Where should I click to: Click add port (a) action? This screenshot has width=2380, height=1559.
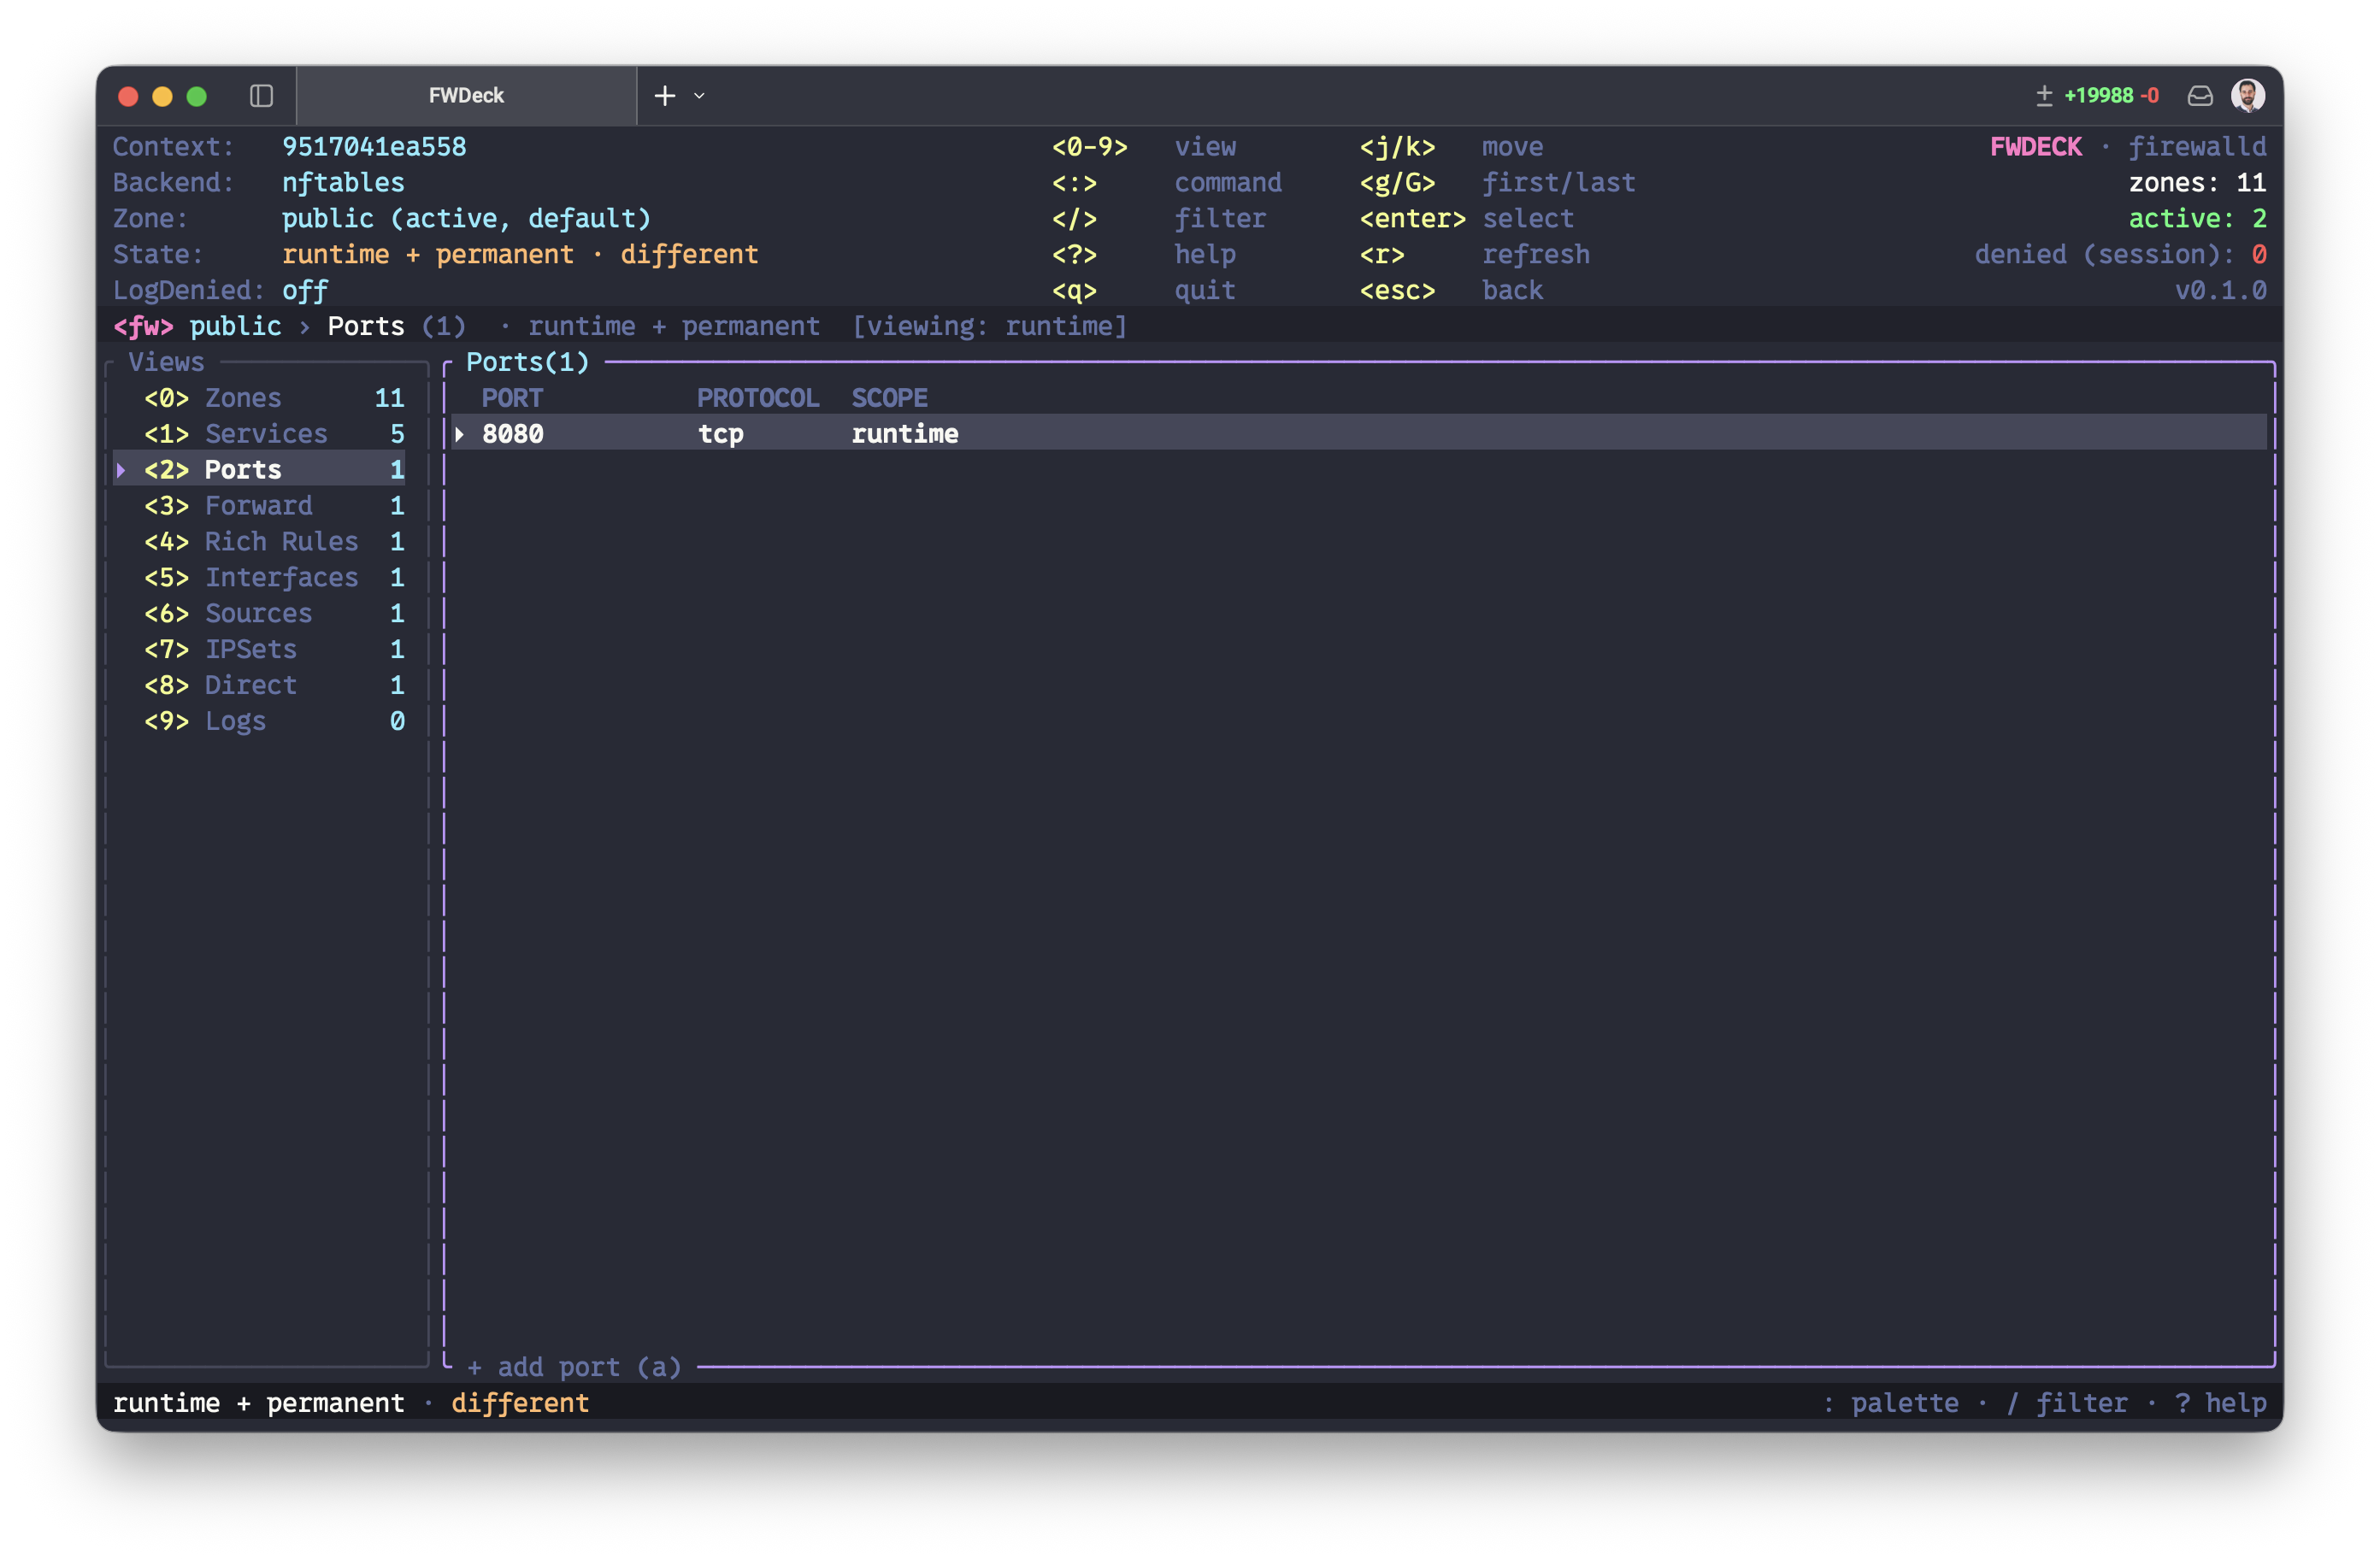(574, 1367)
